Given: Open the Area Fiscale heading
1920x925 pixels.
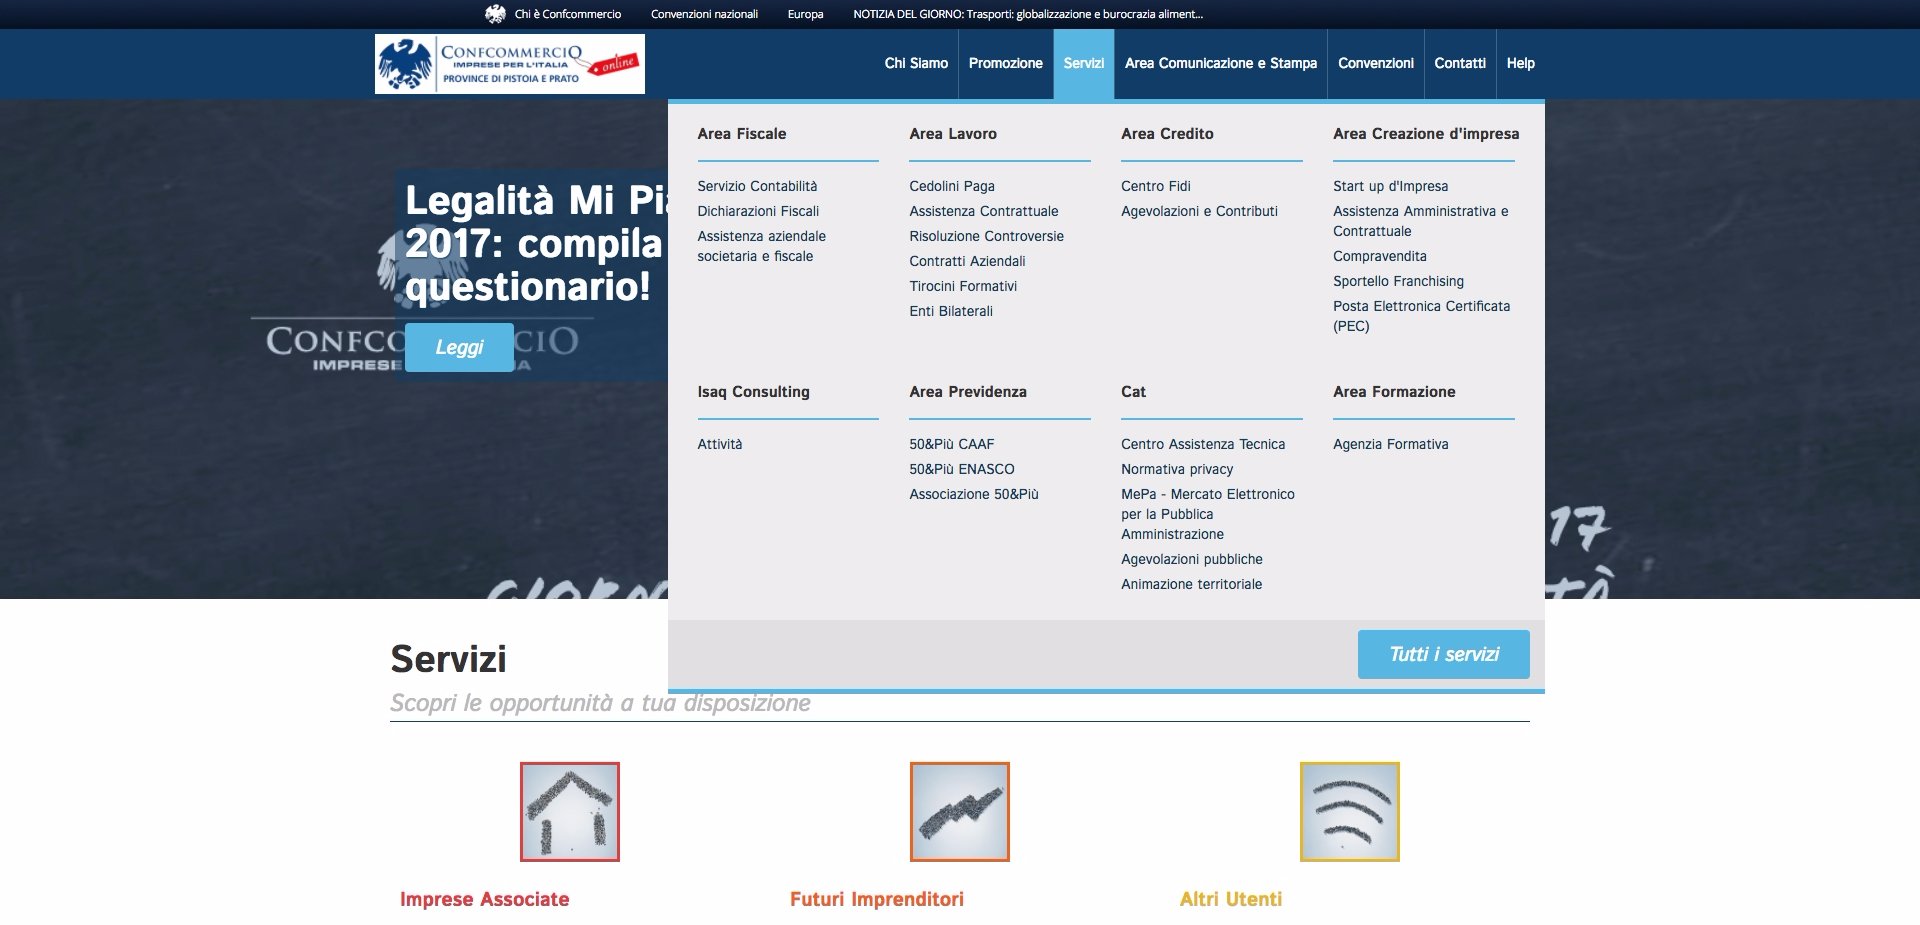Looking at the screenshot, I should click(742, 134).
